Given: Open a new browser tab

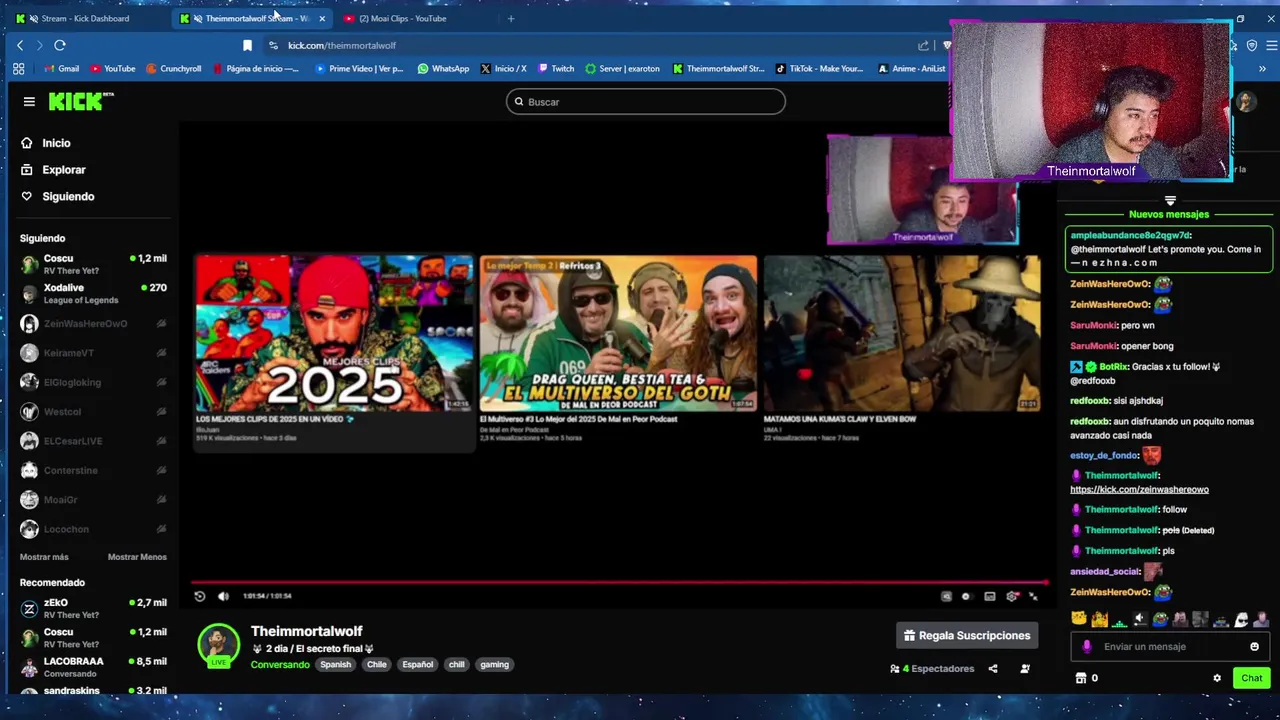Looking at the screenshot, I should (511, 18).
